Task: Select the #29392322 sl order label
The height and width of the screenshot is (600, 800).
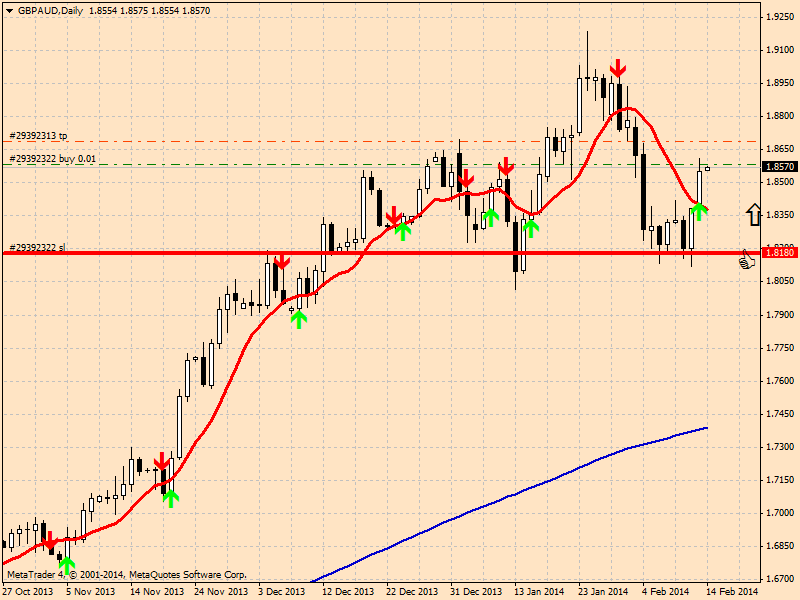Action: (x=37, y=247)
